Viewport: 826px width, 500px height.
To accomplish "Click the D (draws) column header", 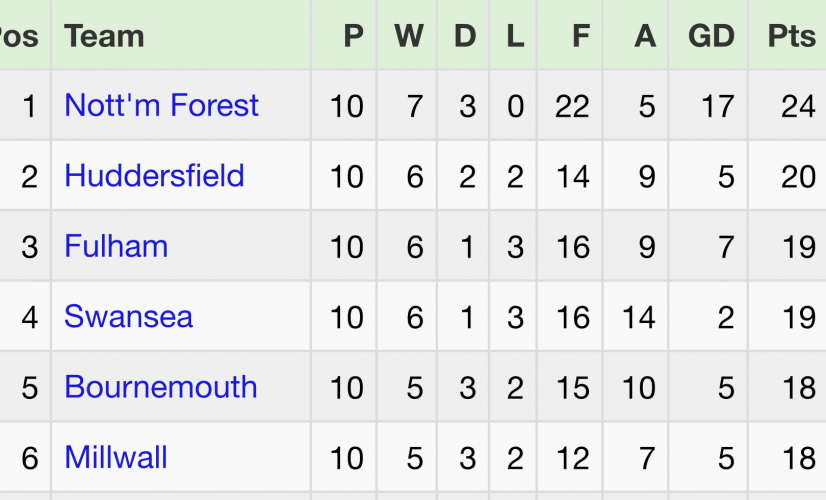I will [x=465, y=36].
